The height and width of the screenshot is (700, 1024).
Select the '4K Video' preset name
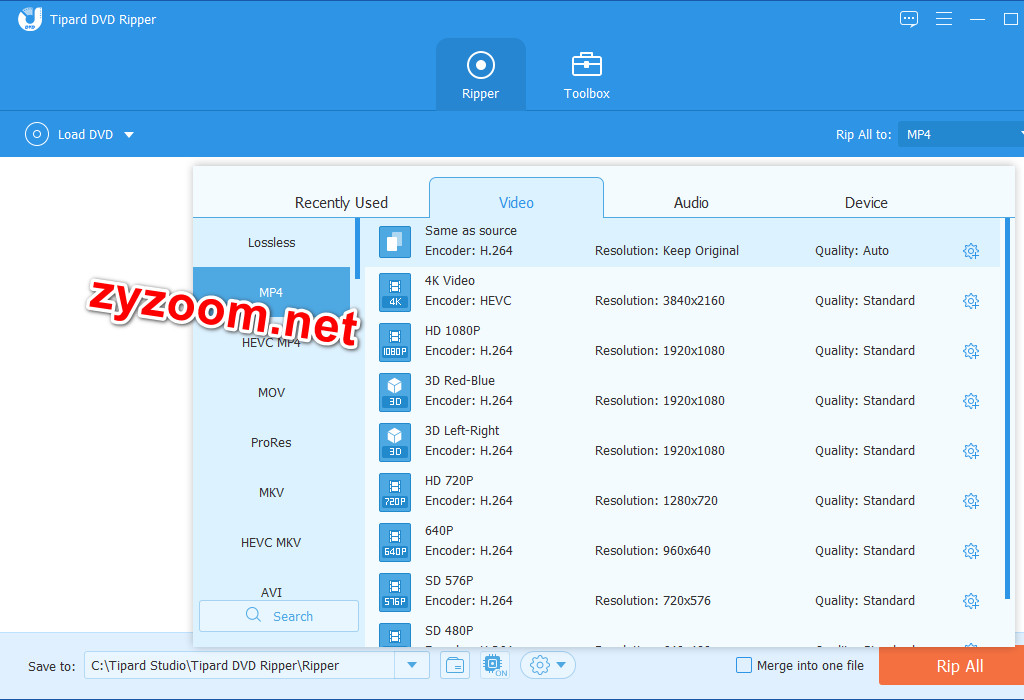tap(449, 281)
